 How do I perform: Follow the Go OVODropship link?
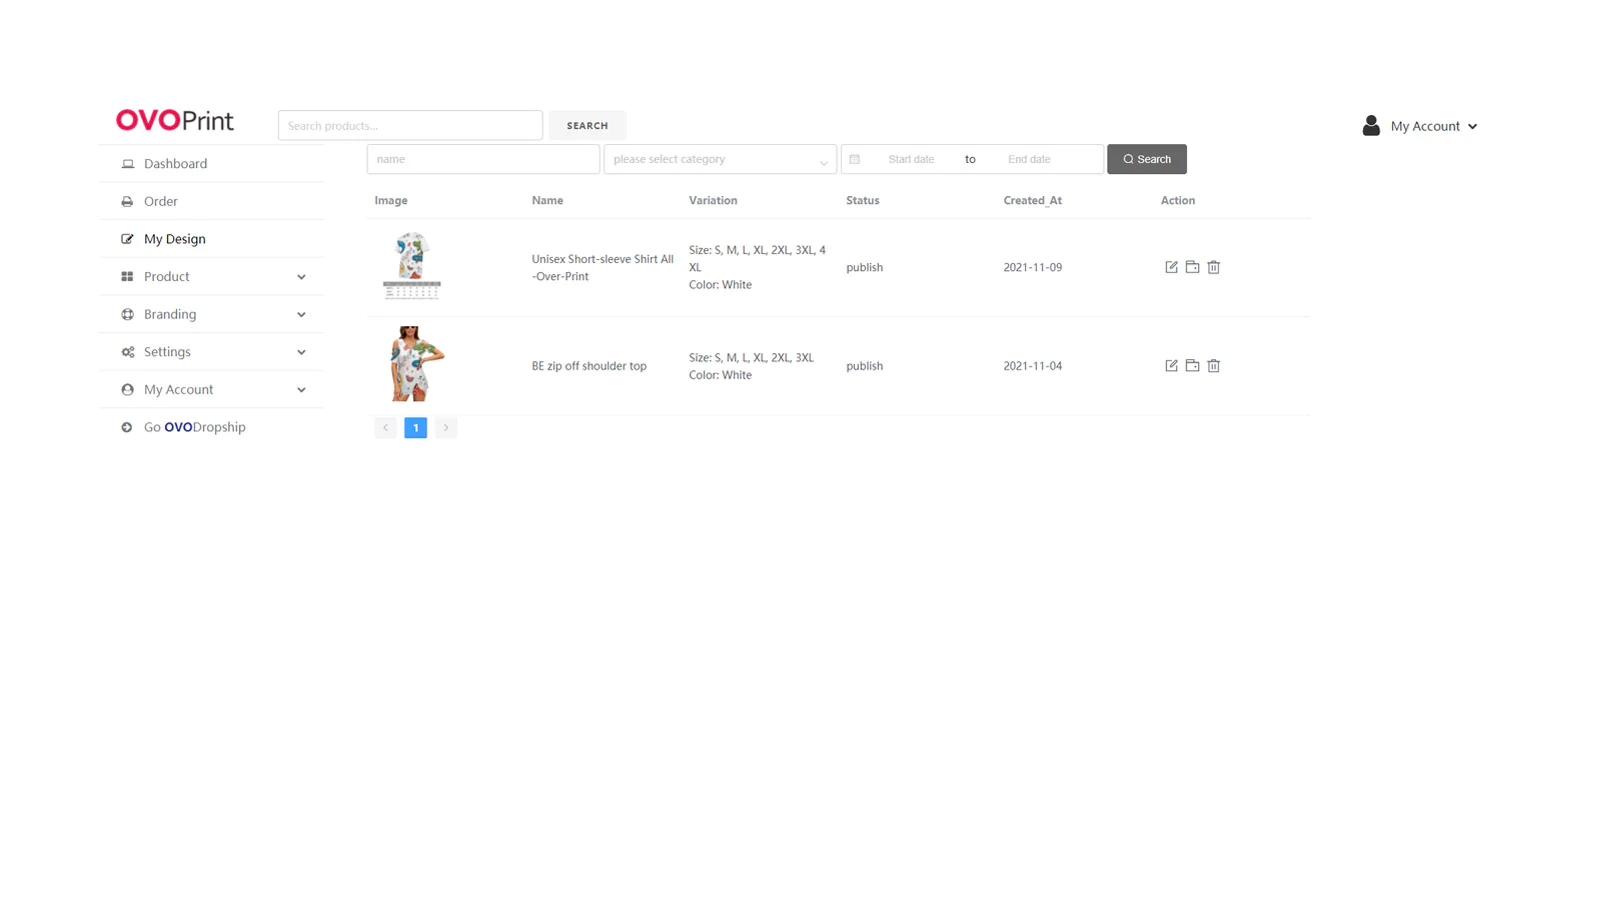(x=194, y=427)
